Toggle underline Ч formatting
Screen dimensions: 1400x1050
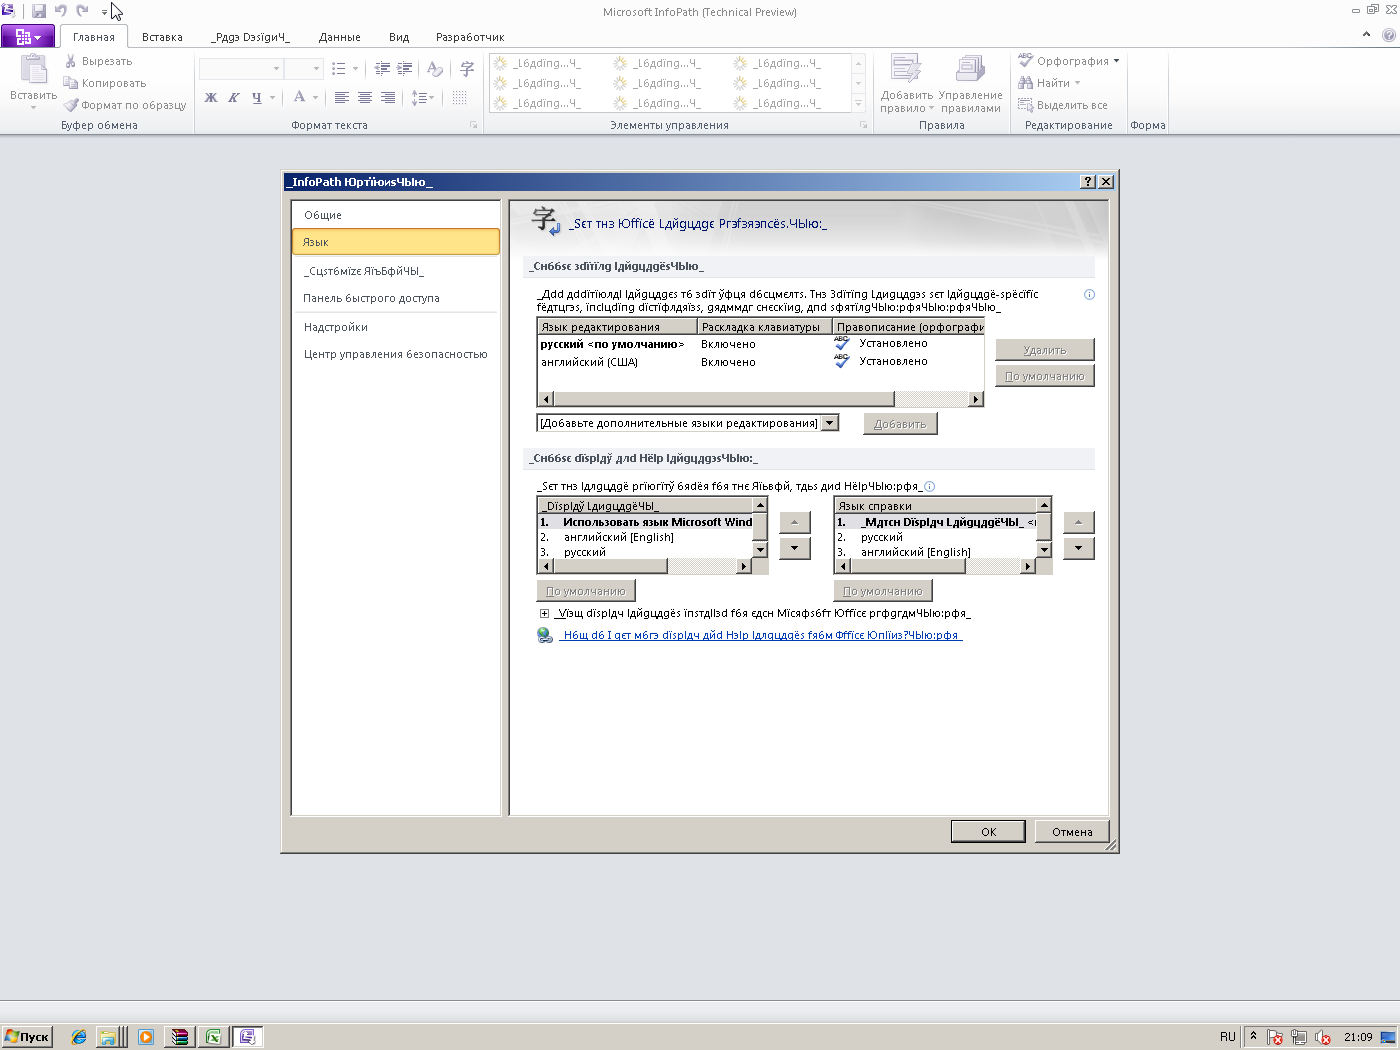256,97
